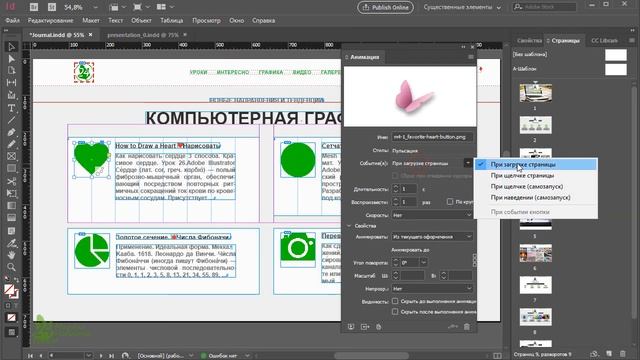640x360 pixels.
Task: Open the Animate from current appearance dropdown
Action: 432,236
